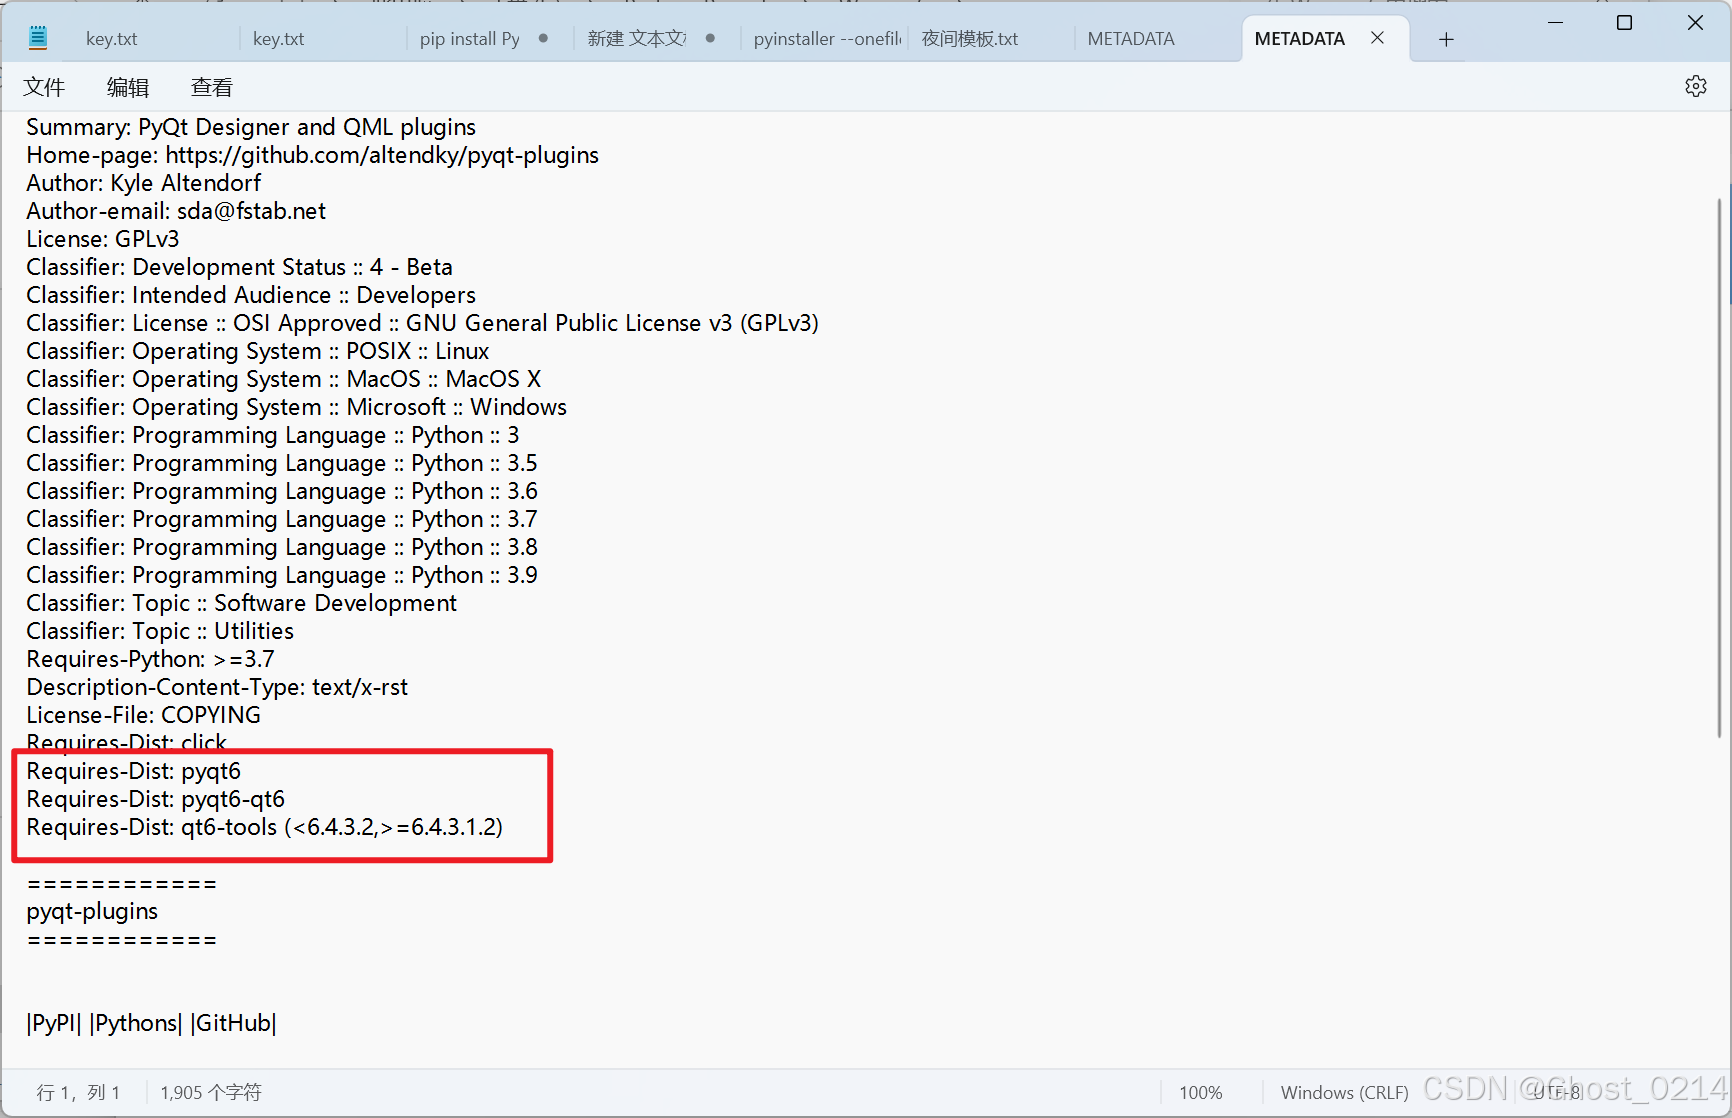Click the Author: Kyle Altendorf line
The image size is (1732, 1118).
point(143,183)
